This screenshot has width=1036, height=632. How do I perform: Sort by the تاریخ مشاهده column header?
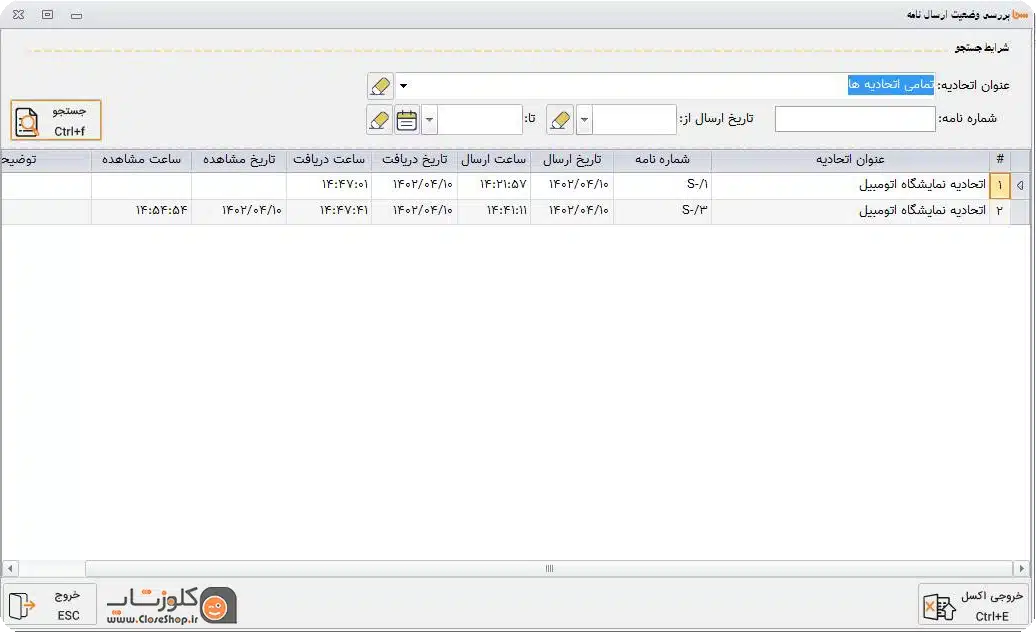(239, 160)
